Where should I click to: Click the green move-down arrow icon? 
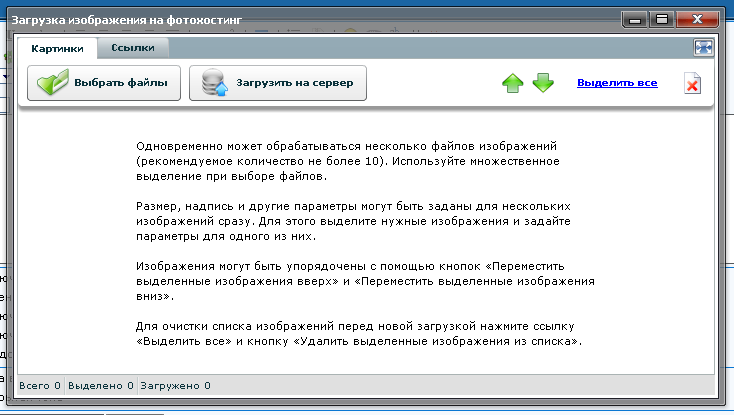543,84
